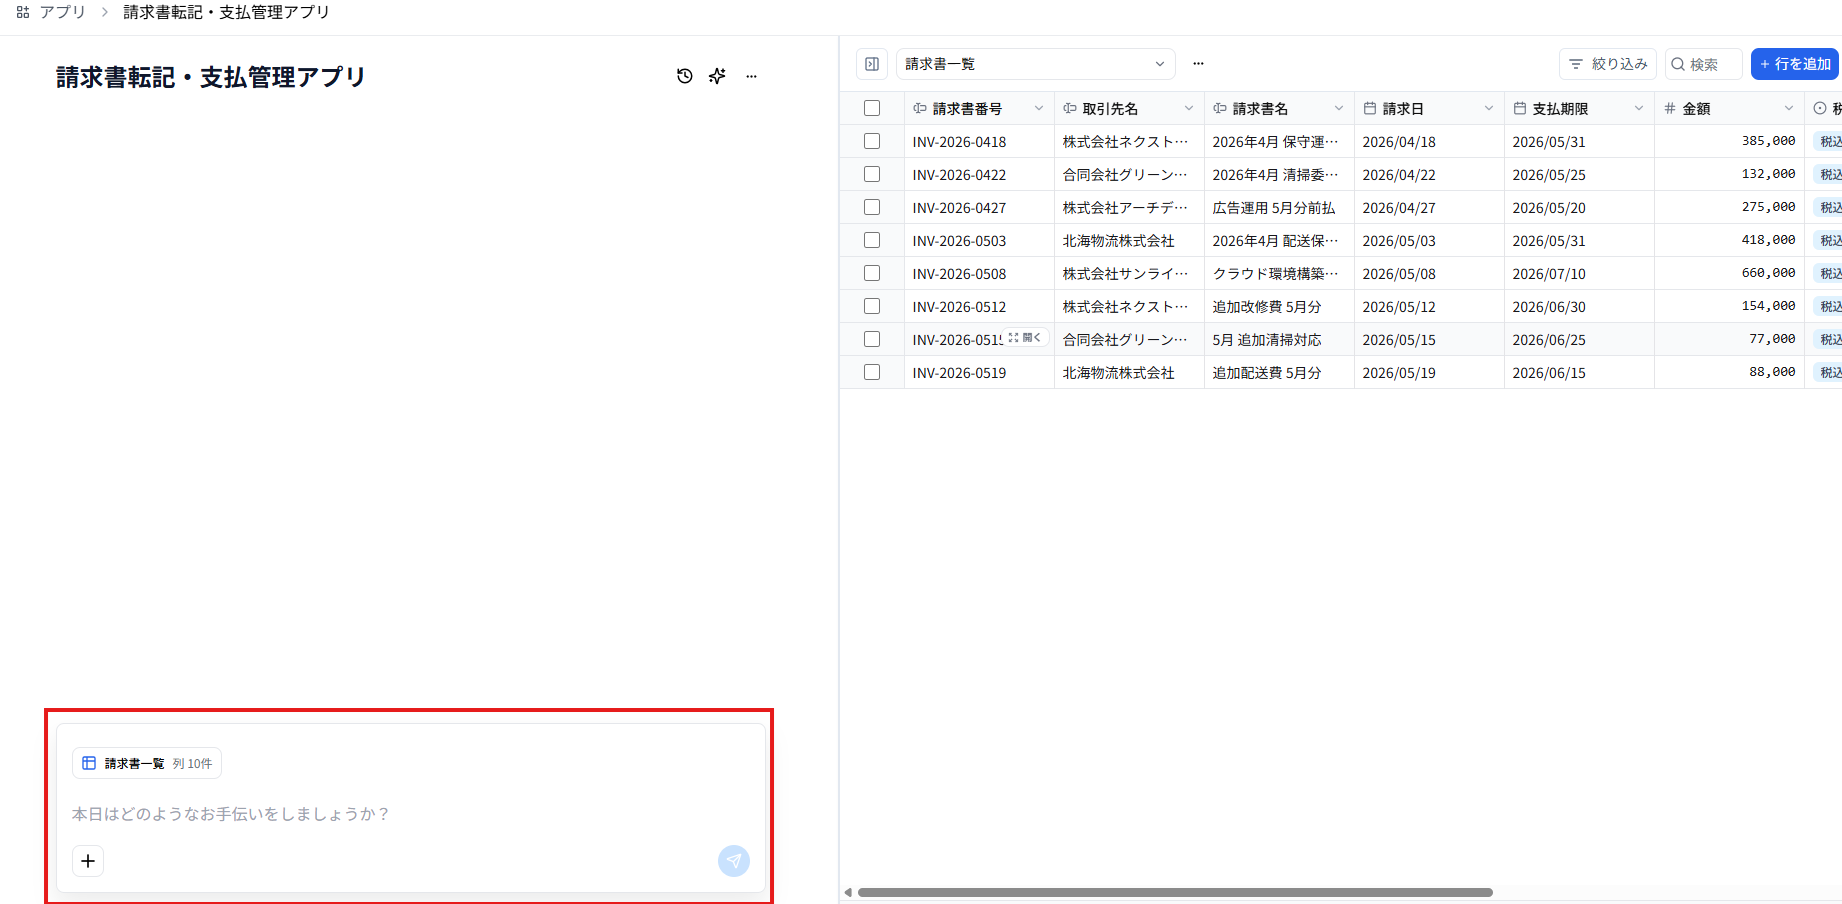Click the cell 5月 追加清掃対応
Screen dimensions: 1842x904
[x=1279, y=339]
